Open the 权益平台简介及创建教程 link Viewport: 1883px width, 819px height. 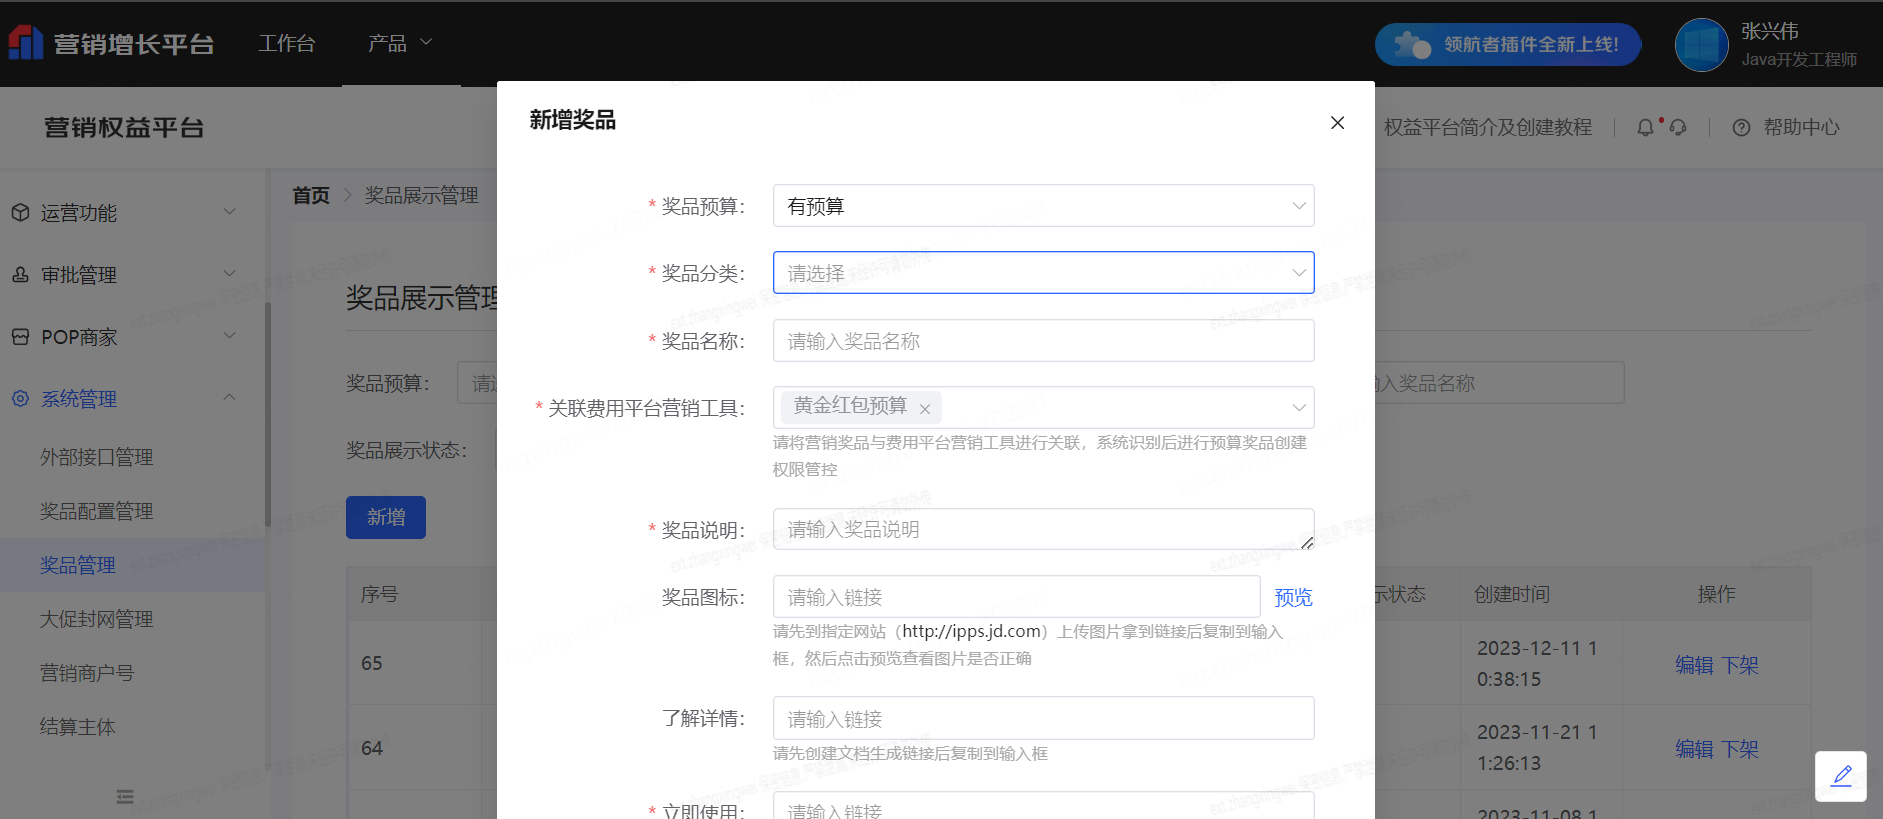[x=1488, y=128]
